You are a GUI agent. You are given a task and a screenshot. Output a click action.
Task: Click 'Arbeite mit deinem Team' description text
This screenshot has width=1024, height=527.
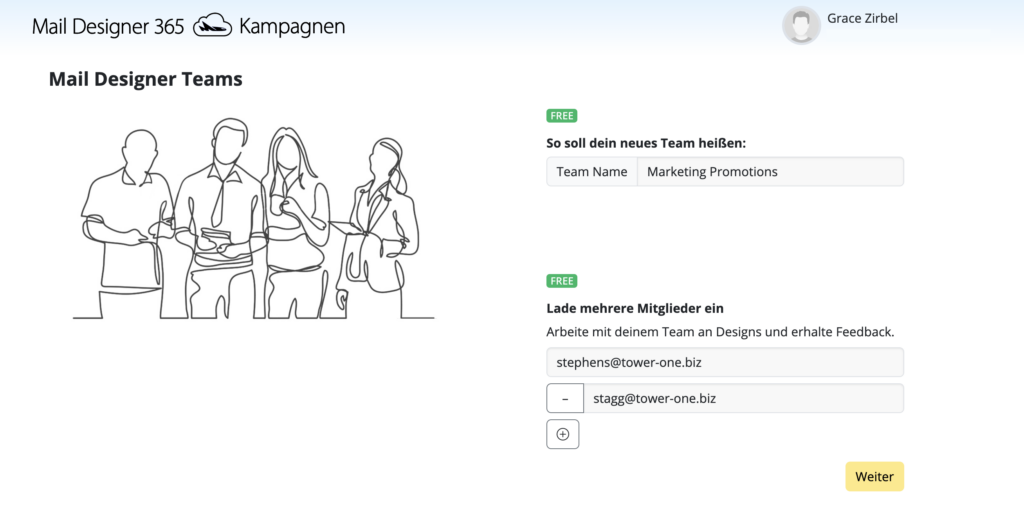[720, 332]
